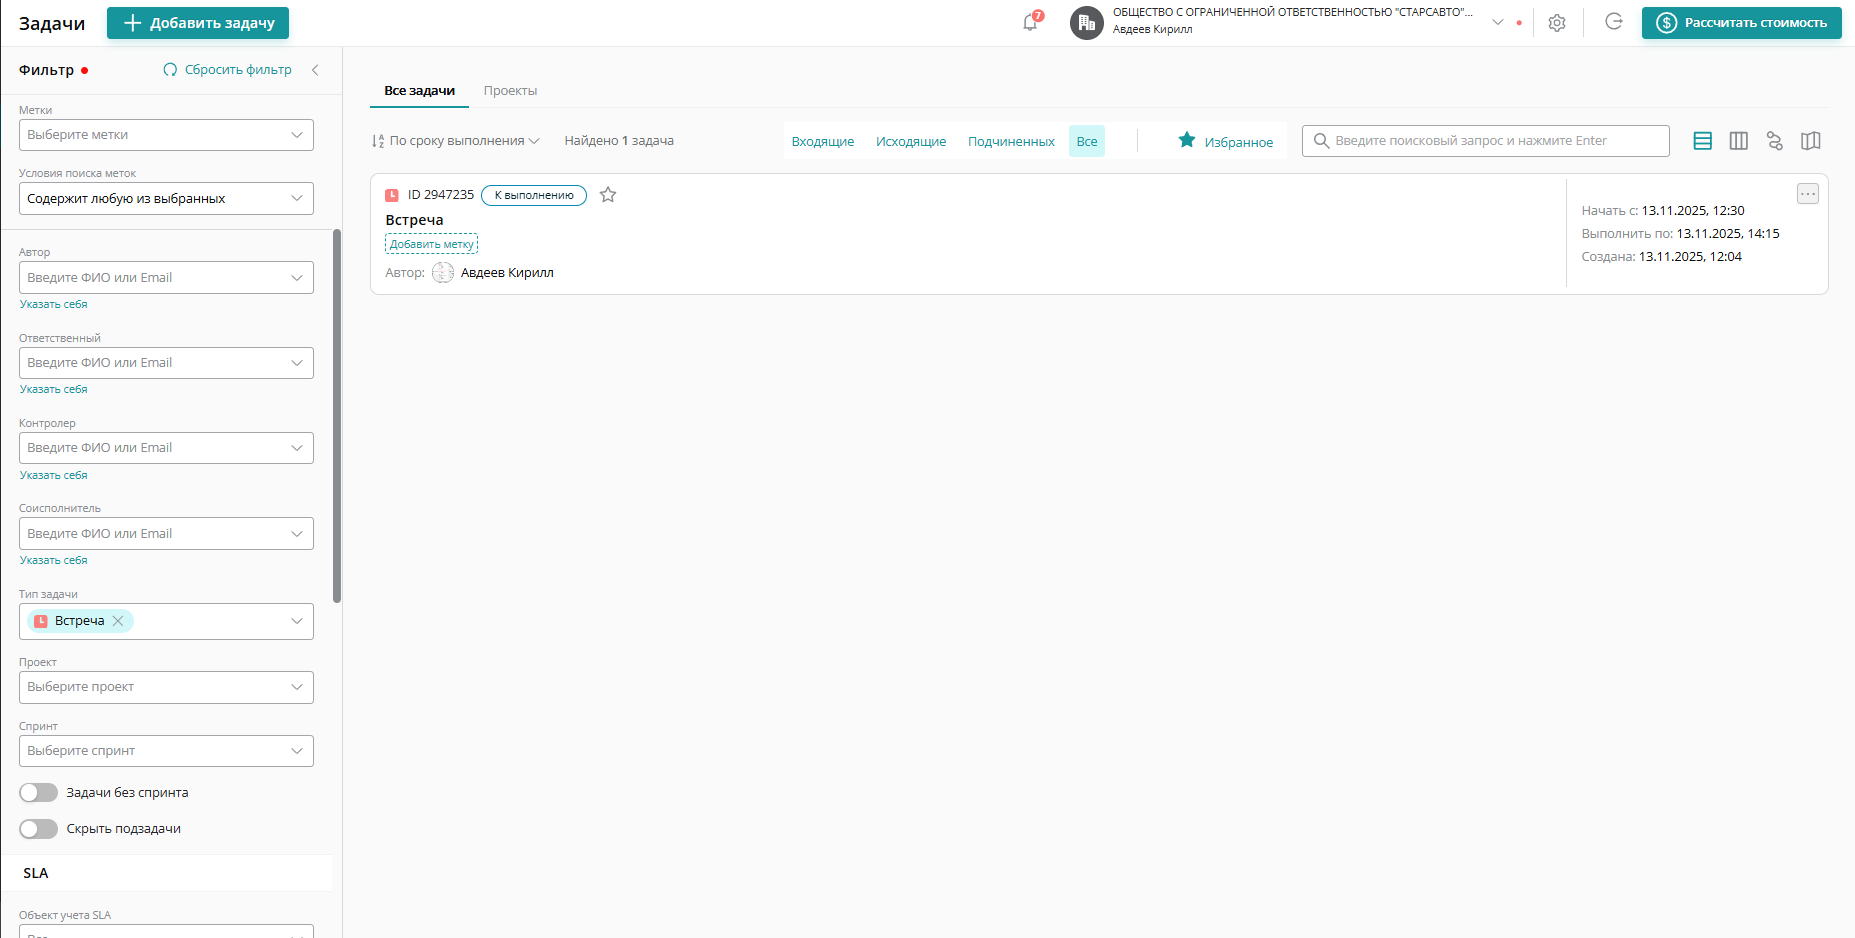
Task: Open the Условия поиска меток dropdown
Action: 166,198
